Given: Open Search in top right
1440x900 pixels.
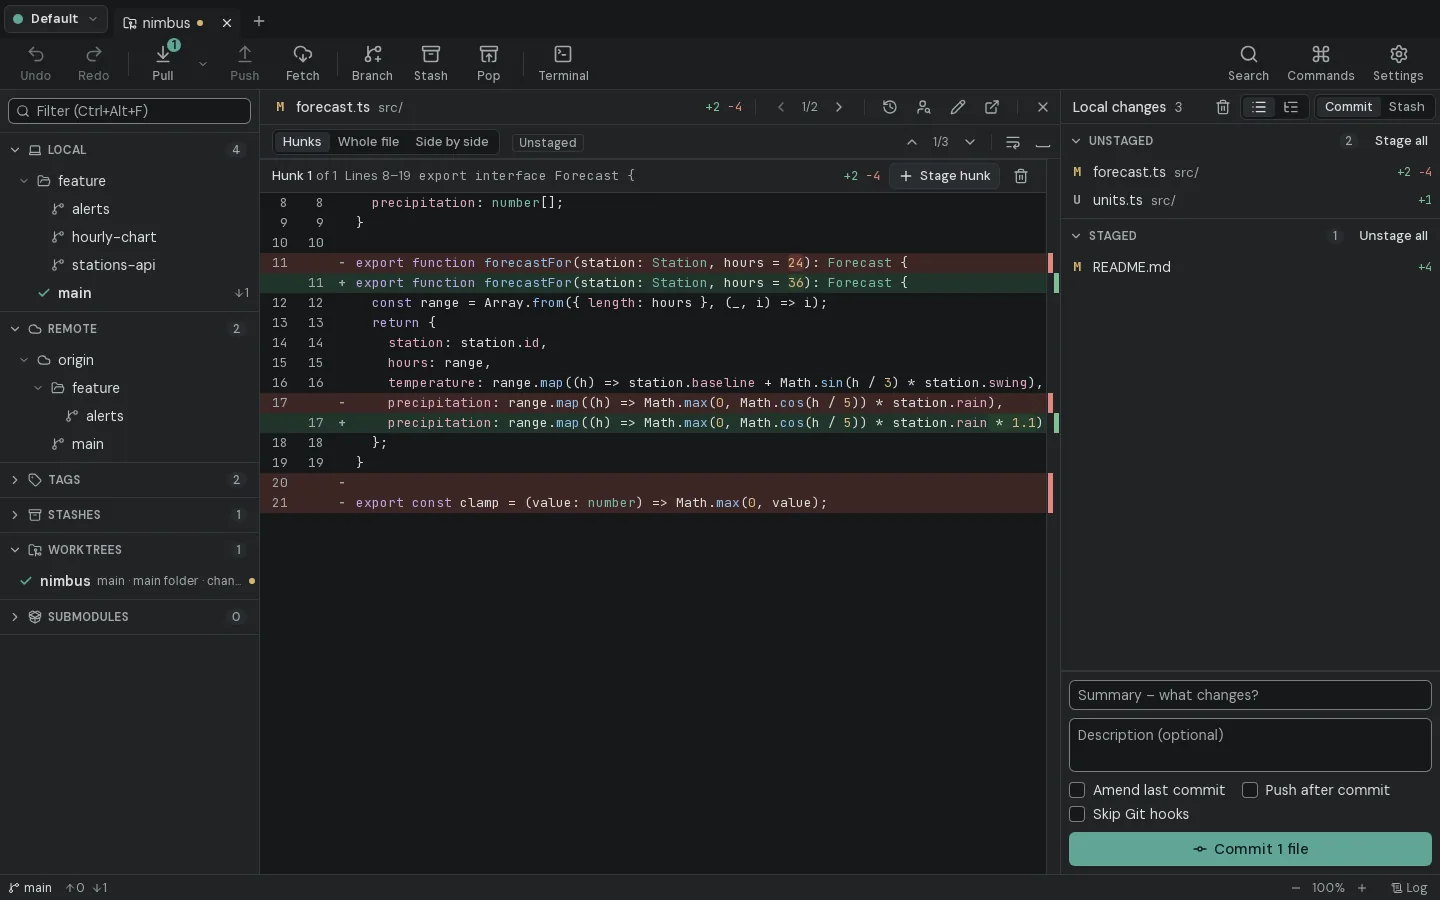Looking at the screenshot, I should (x=1248, y=62).
